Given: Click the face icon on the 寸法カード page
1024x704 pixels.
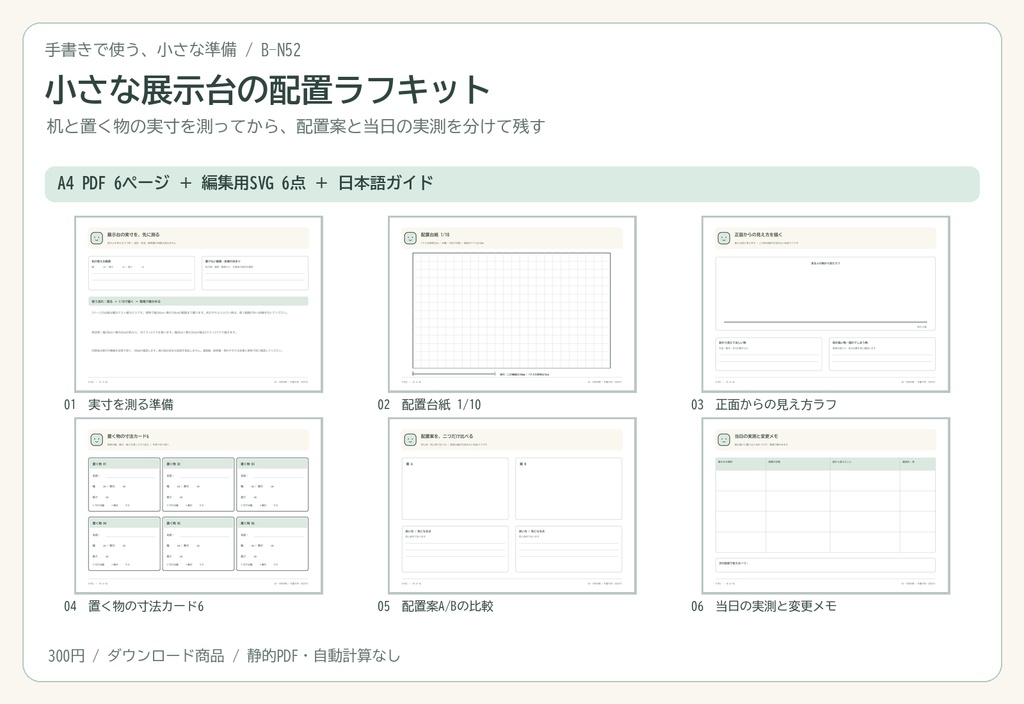Looking at the screenshot, I should [97, 440].
